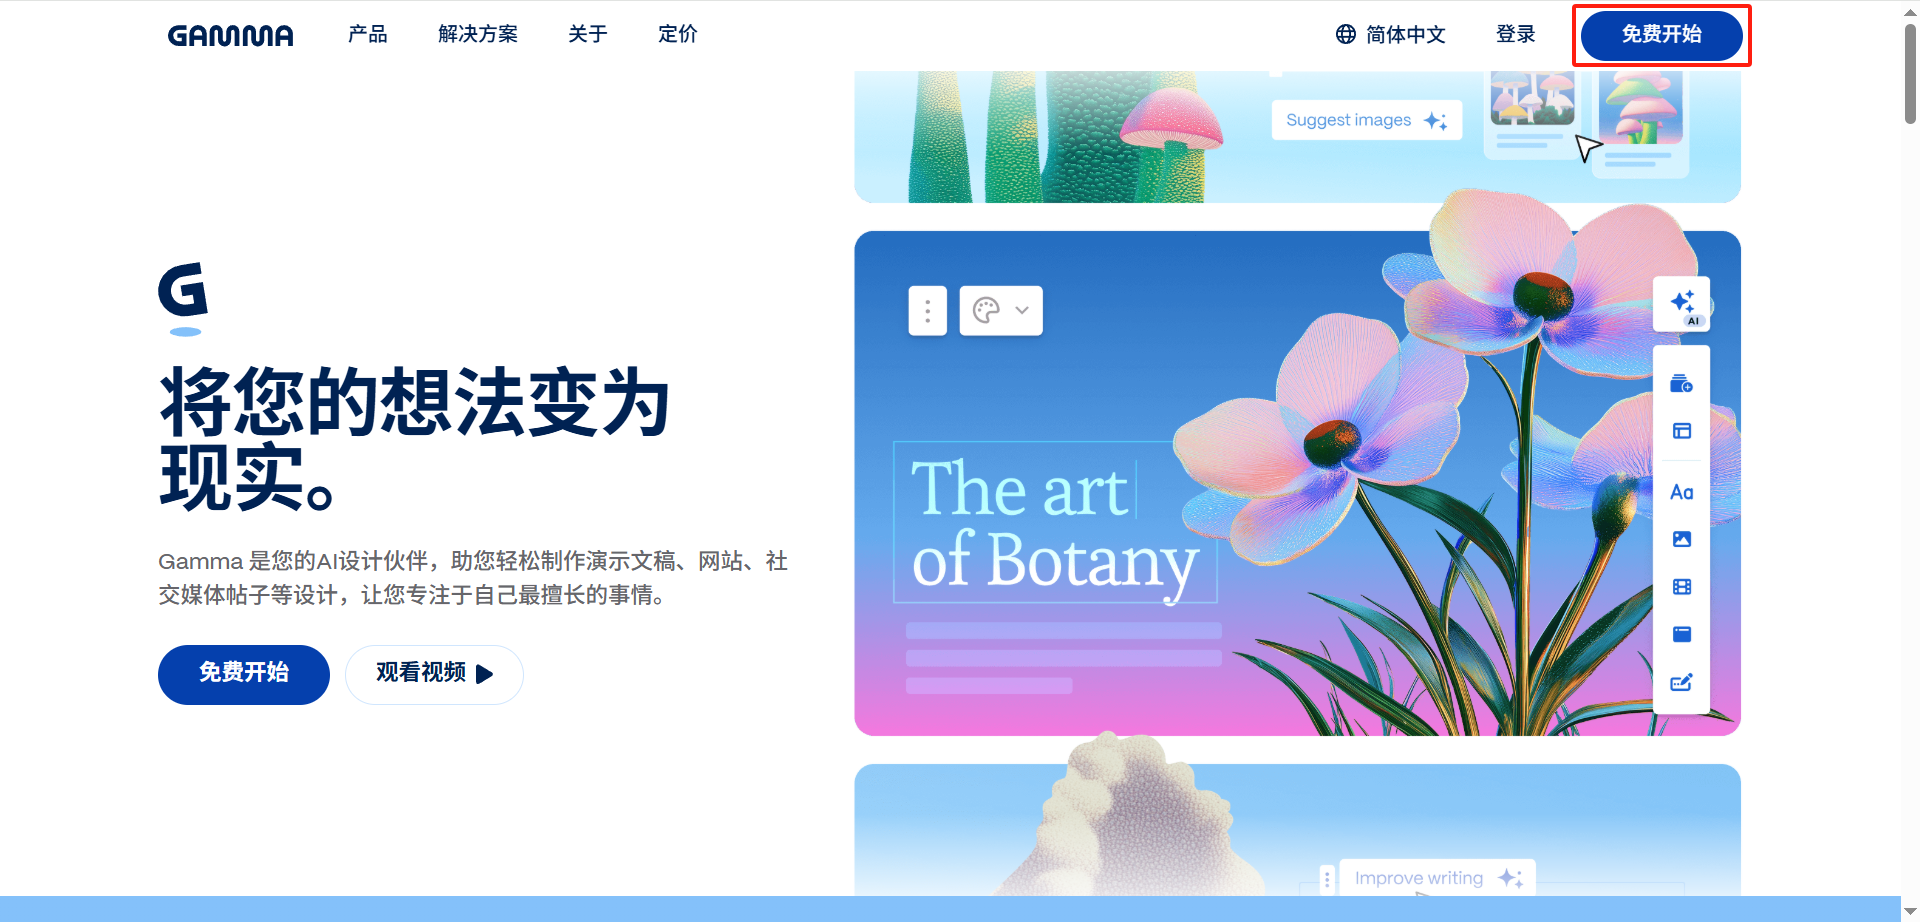This screenshot has height=922, width=1920.
Task: Open the 产品 menu
Action: click(367, 35)
